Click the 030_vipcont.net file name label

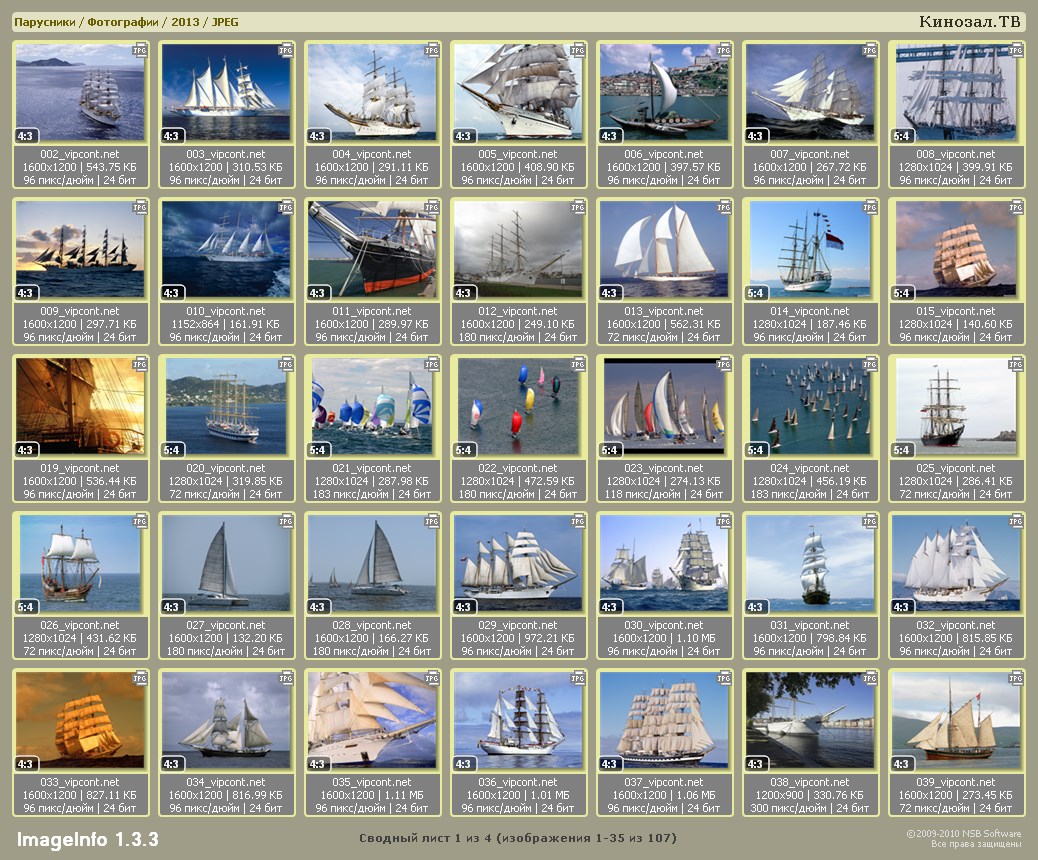664,625
